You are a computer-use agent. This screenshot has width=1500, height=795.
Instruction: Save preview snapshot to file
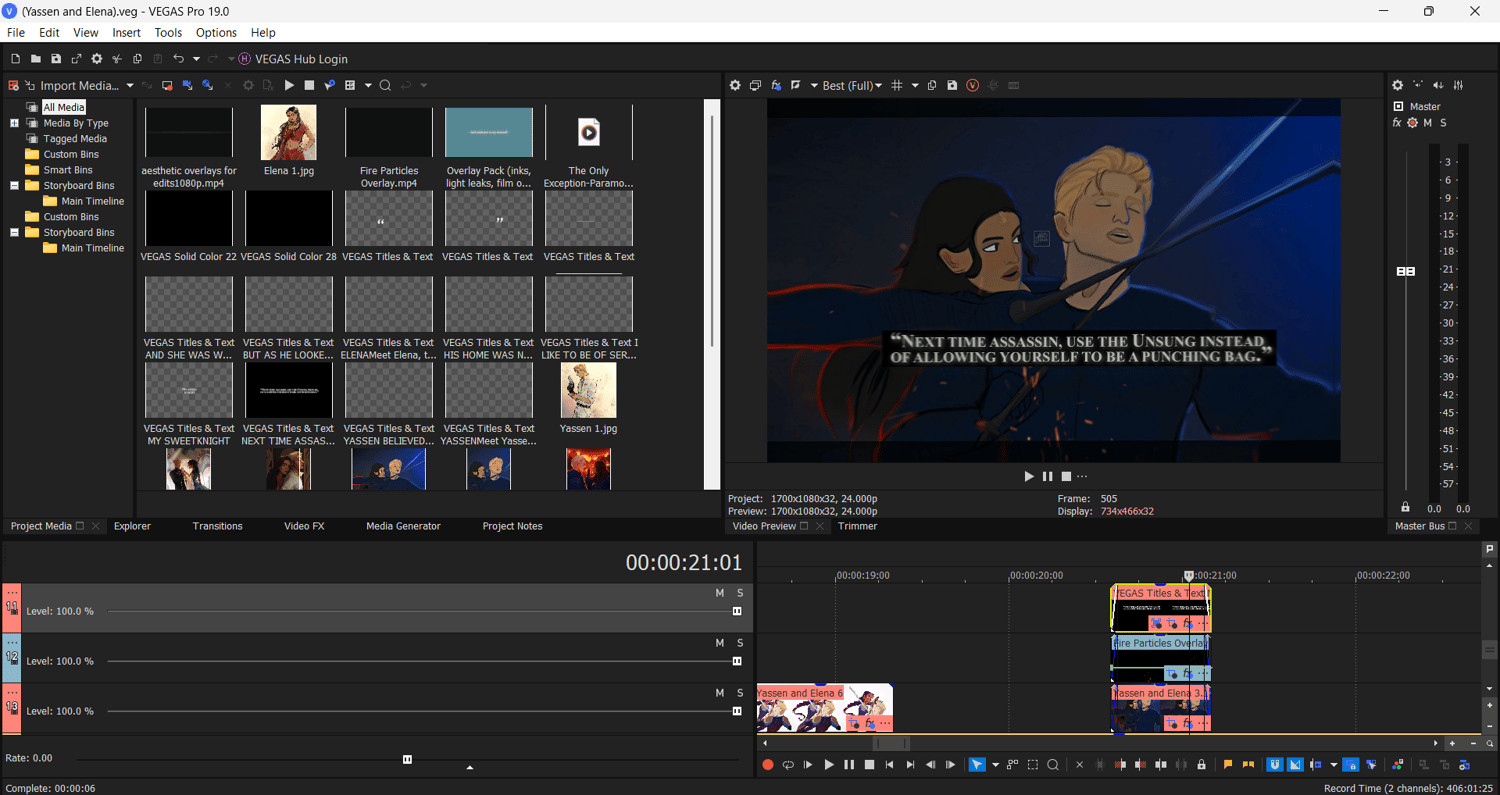point(952,86)
